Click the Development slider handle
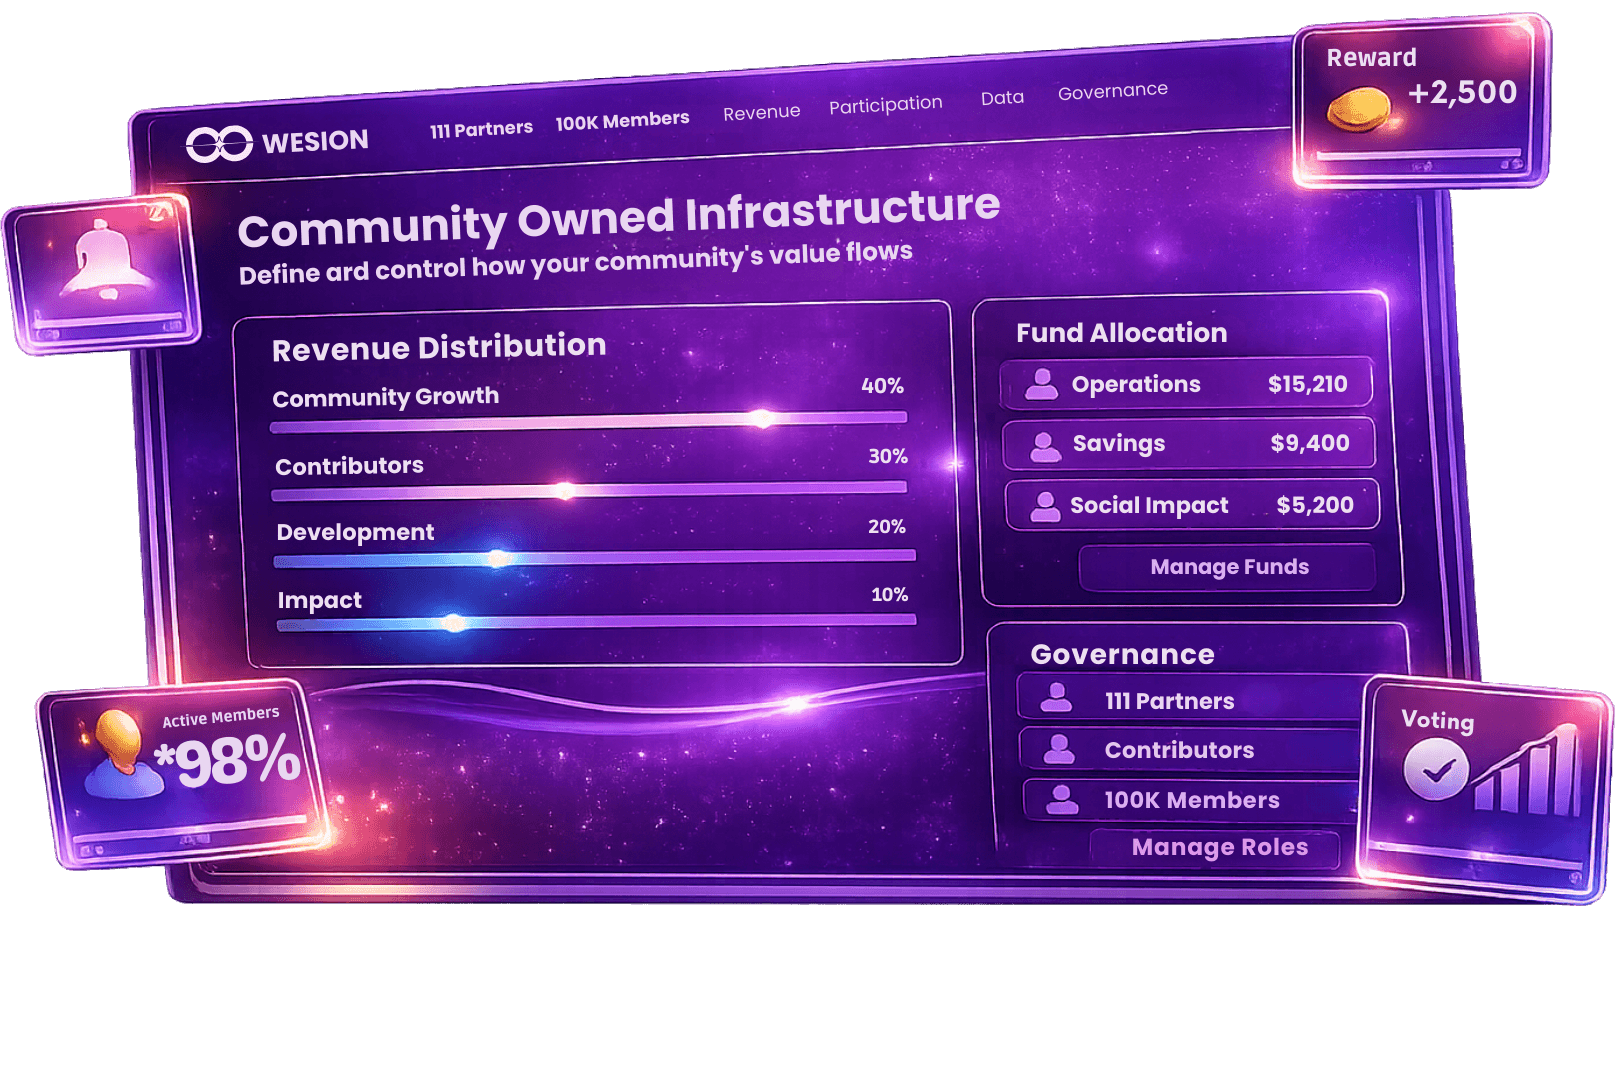Image resolution: width=1620 pixels, height=1080 pixels. pos(498,558)
